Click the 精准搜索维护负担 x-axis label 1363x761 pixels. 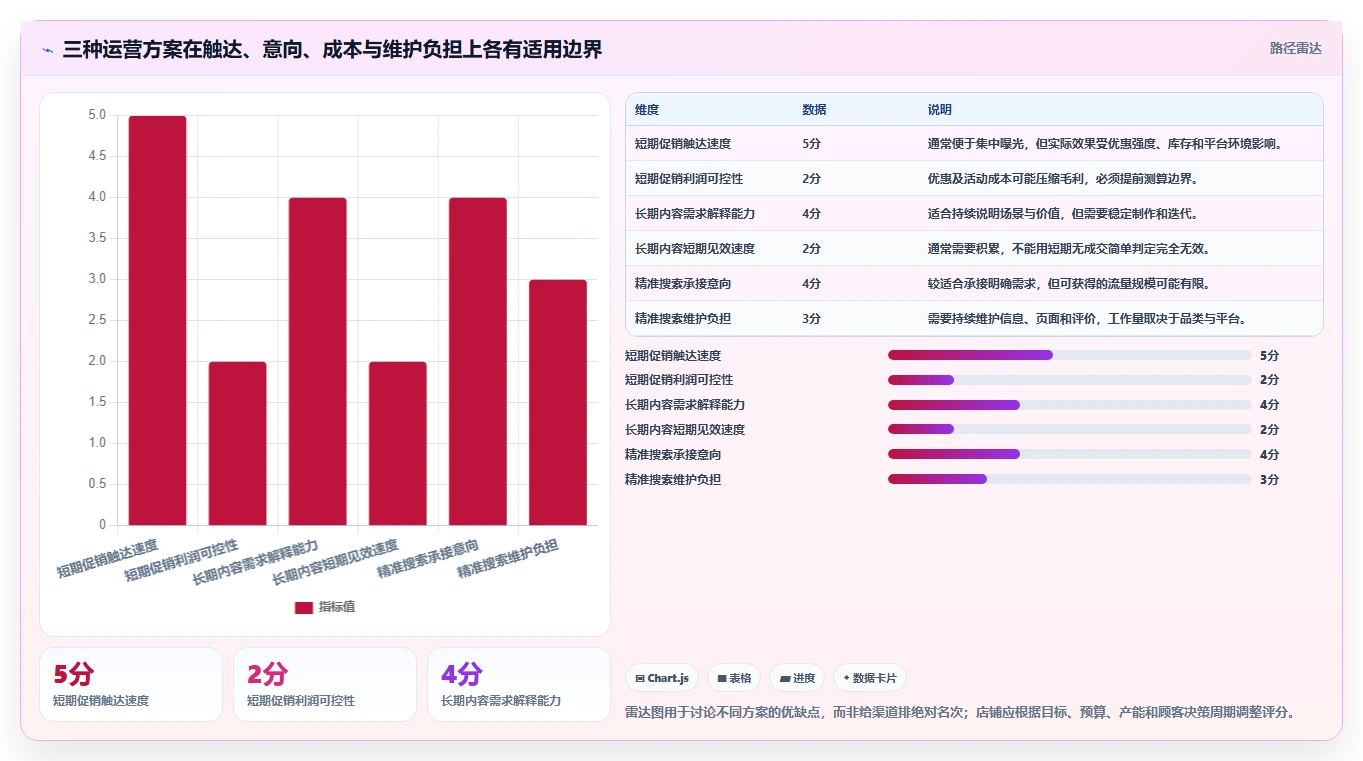(x=507, y=559)
